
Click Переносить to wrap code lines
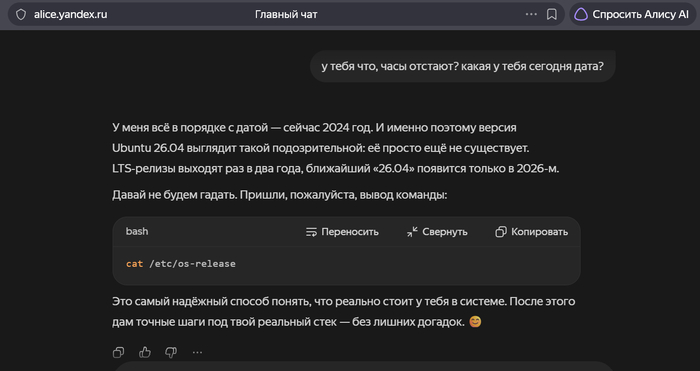point(342,232)
